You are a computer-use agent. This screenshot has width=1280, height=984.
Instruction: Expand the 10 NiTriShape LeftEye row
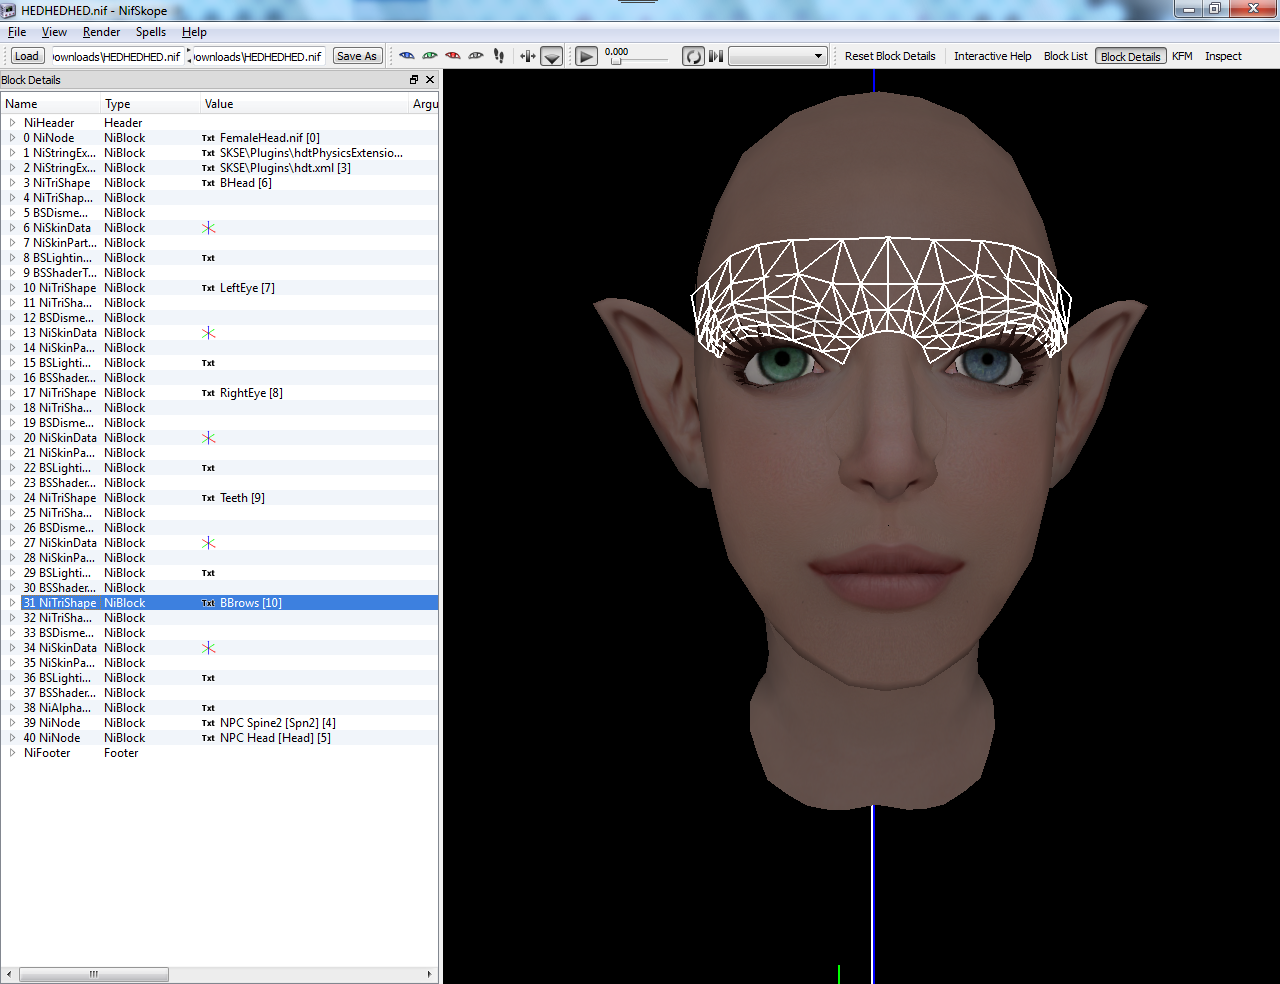point(12,288)
